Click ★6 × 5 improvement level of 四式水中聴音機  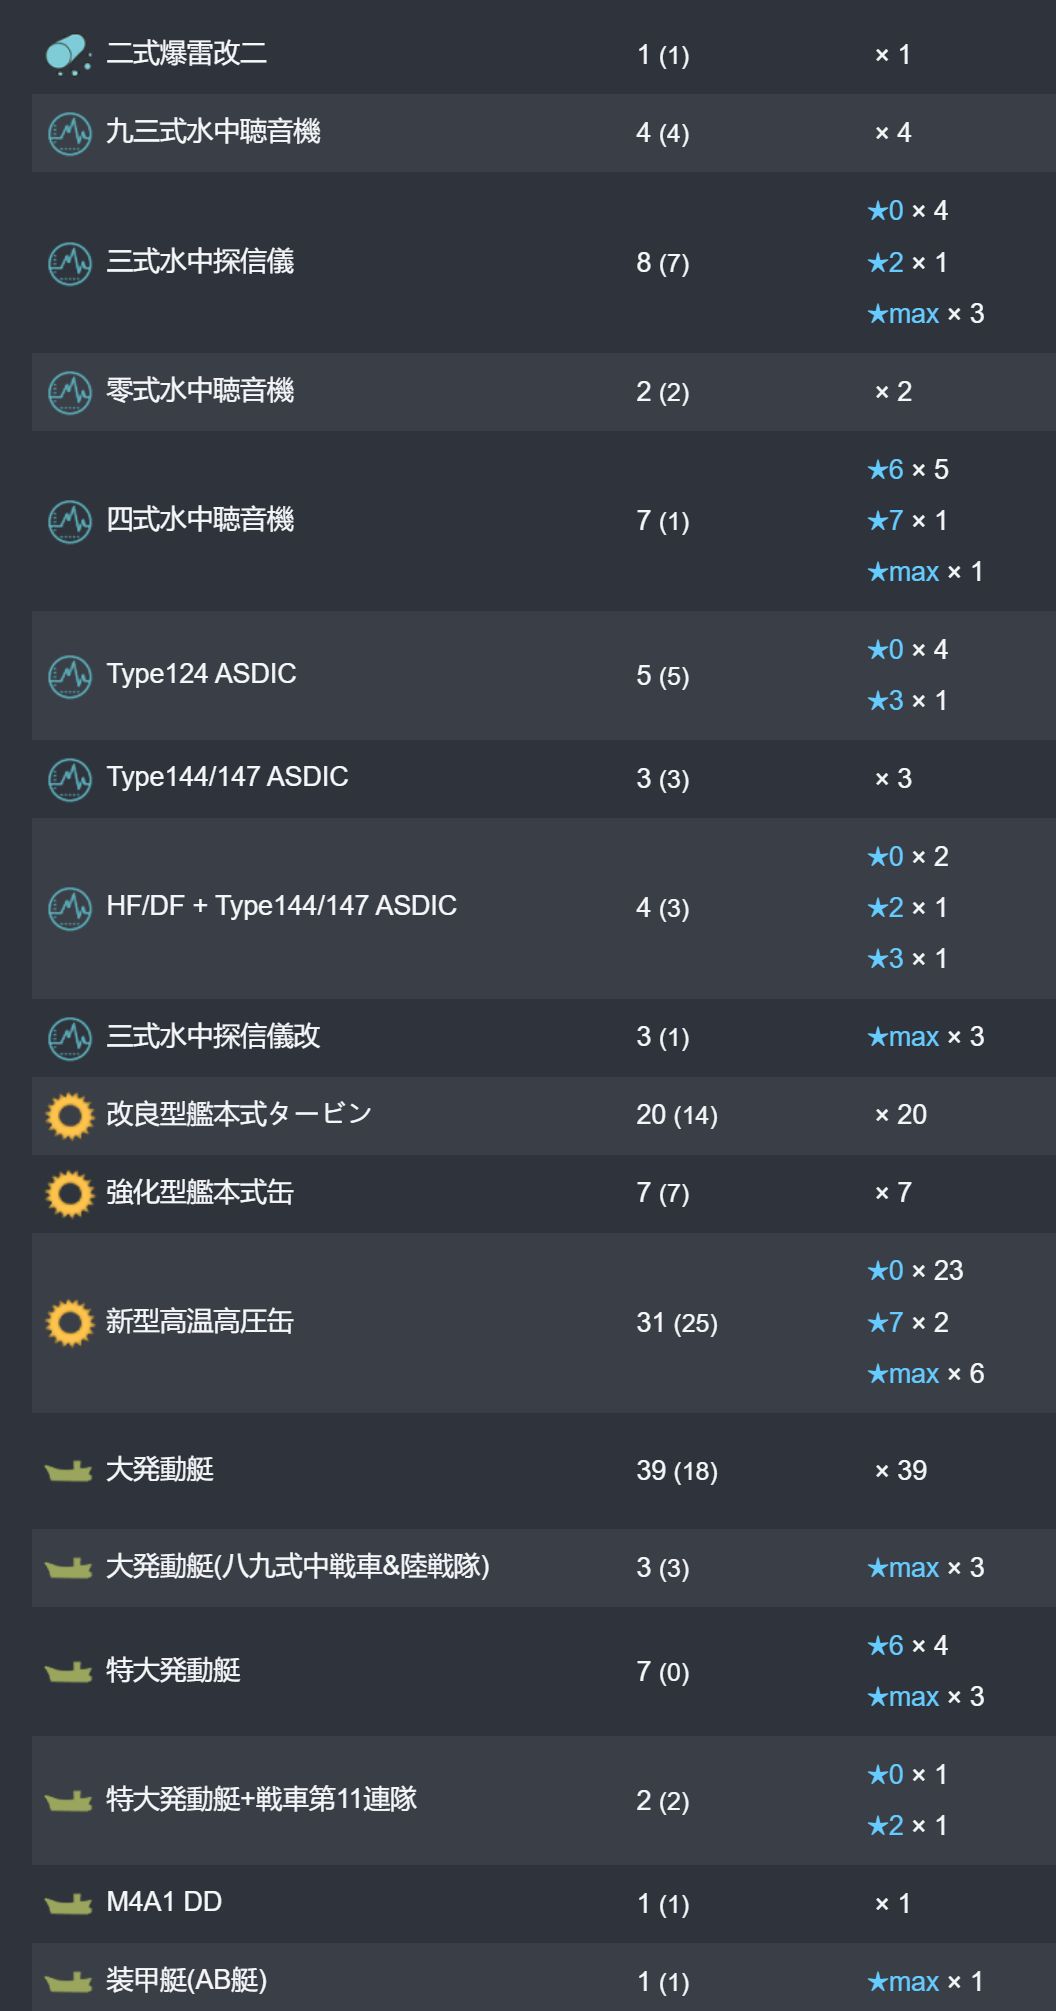pos(908,469)
